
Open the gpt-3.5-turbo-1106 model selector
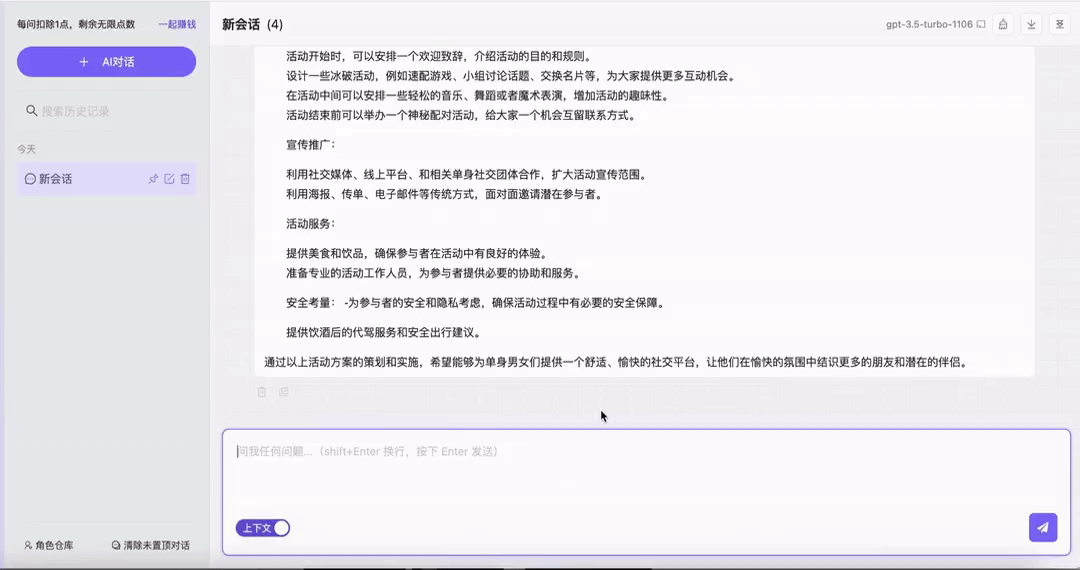[x=935, y=24]
